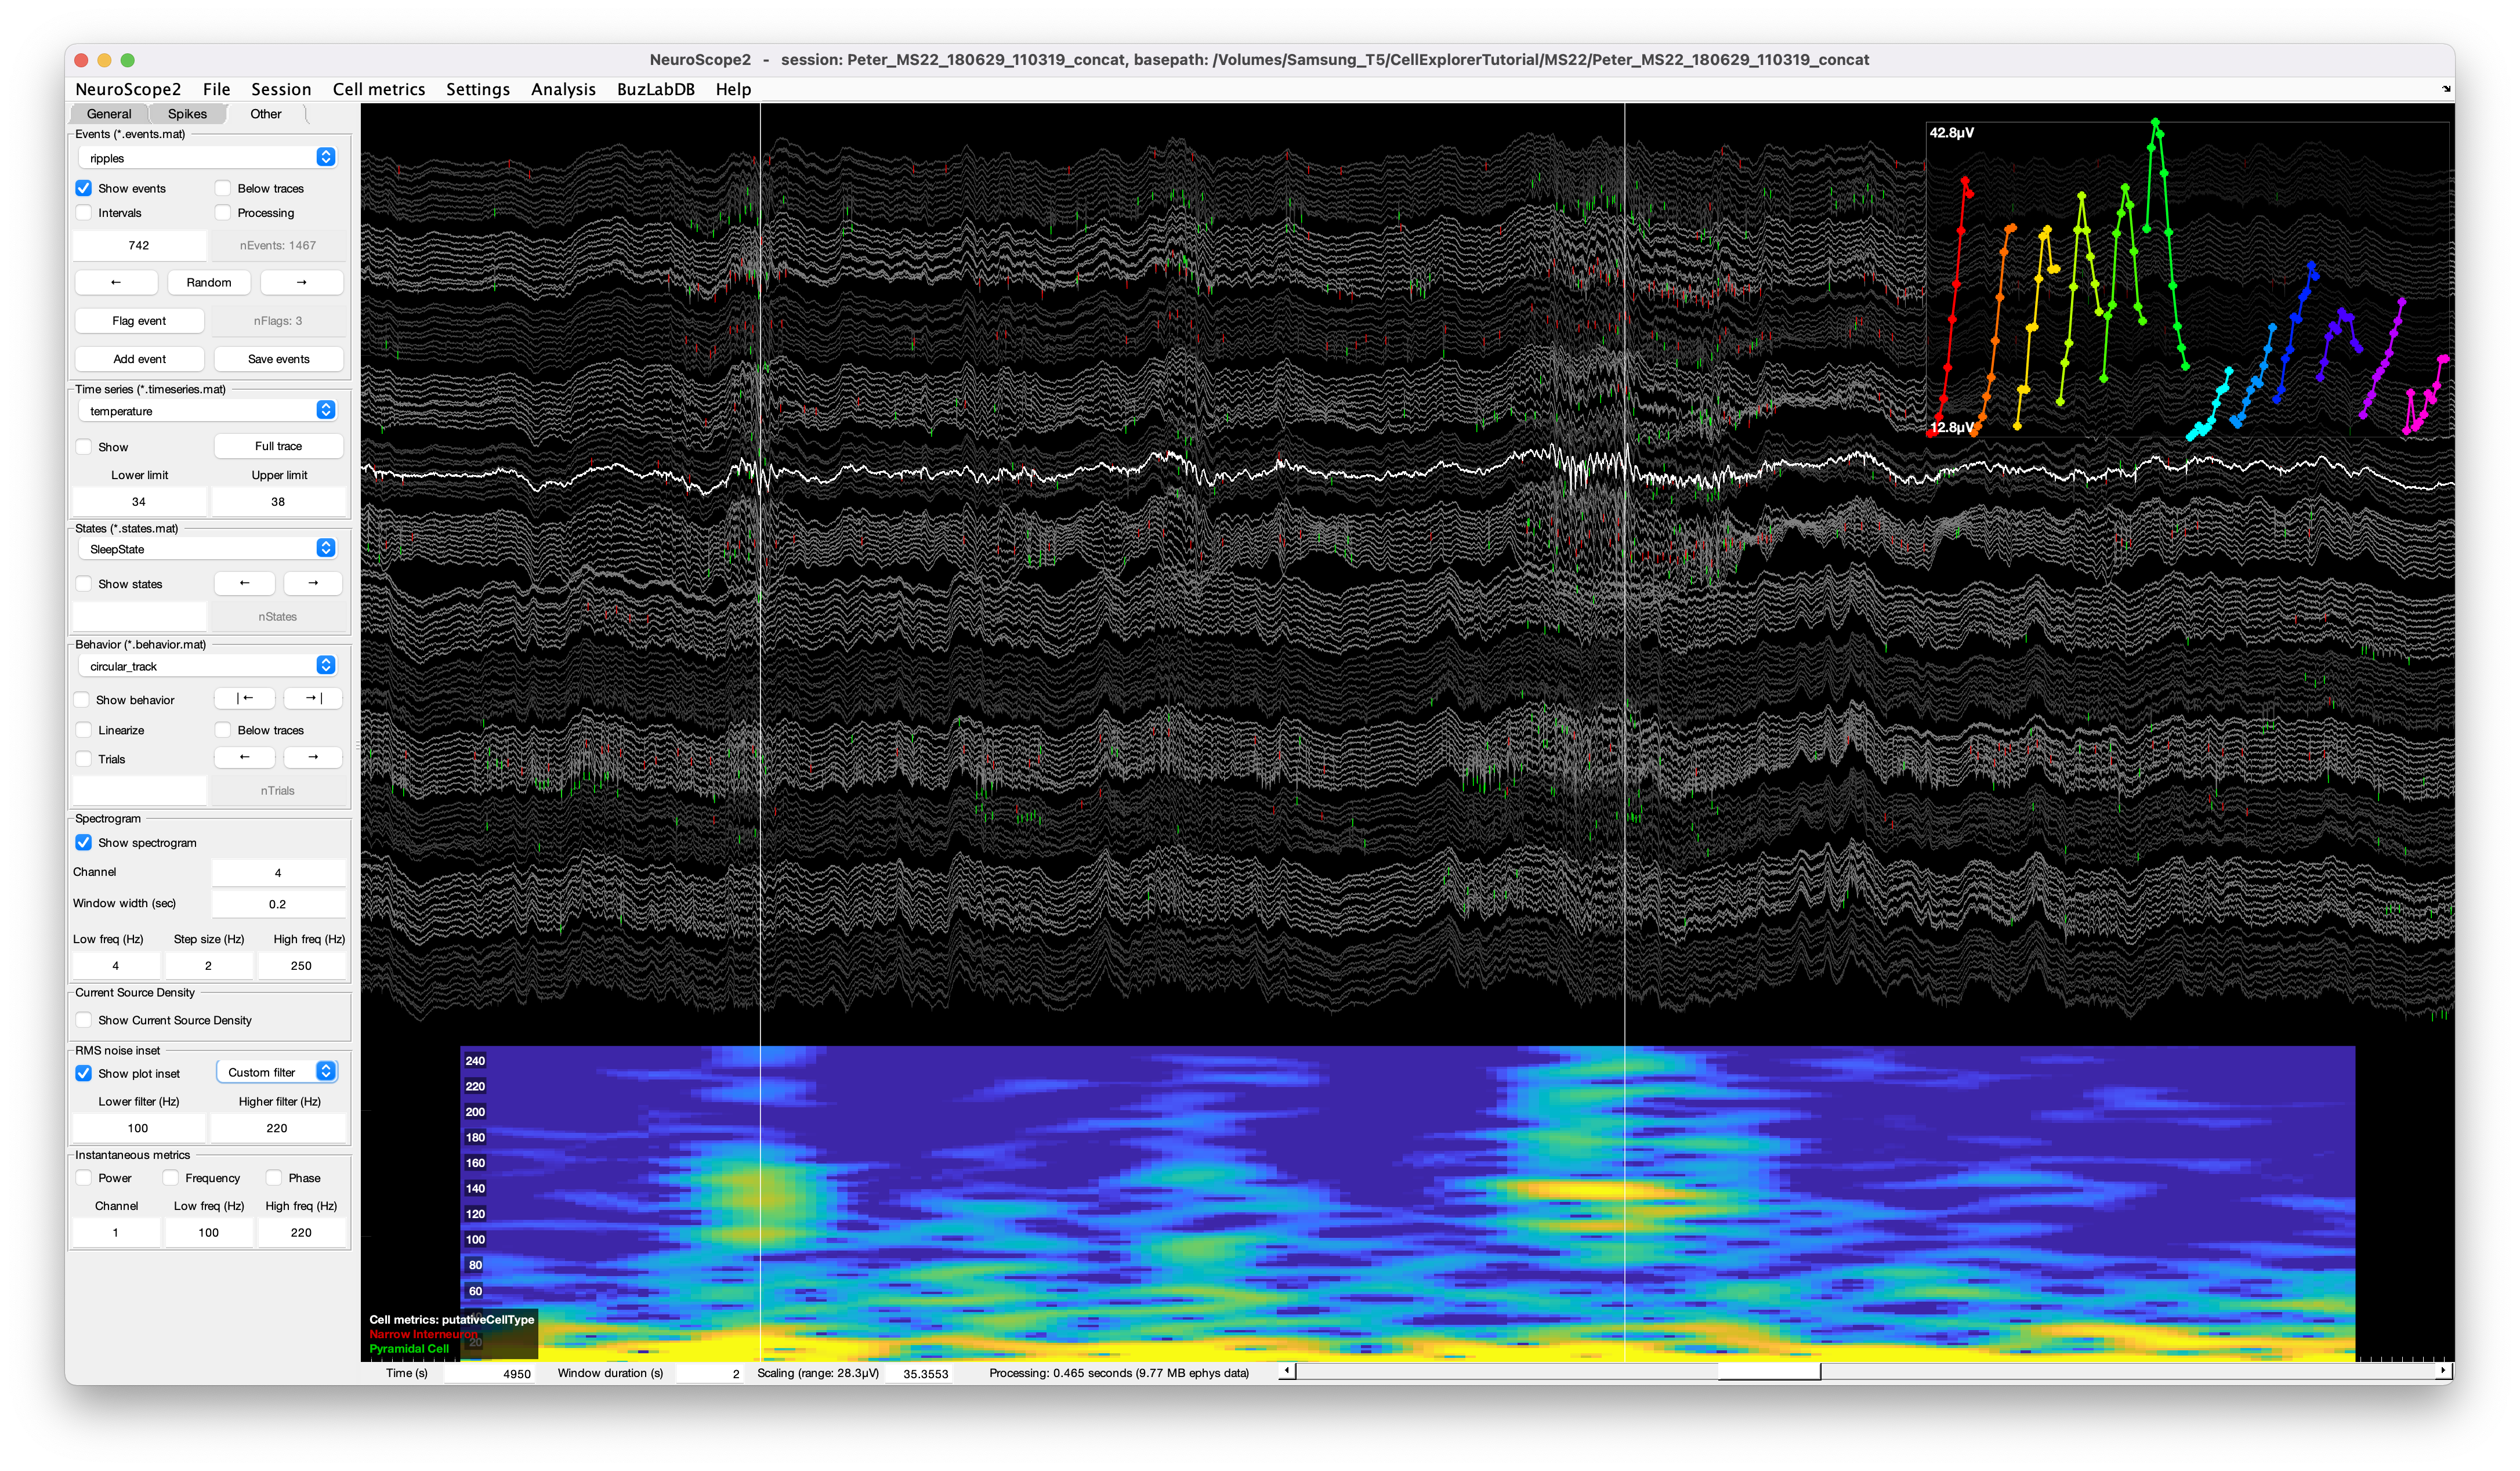Image resolution: width=2520 pixels, height=1471 pixels.
Task: Jump to behavior end arrow
Action: tap(313, 699)
